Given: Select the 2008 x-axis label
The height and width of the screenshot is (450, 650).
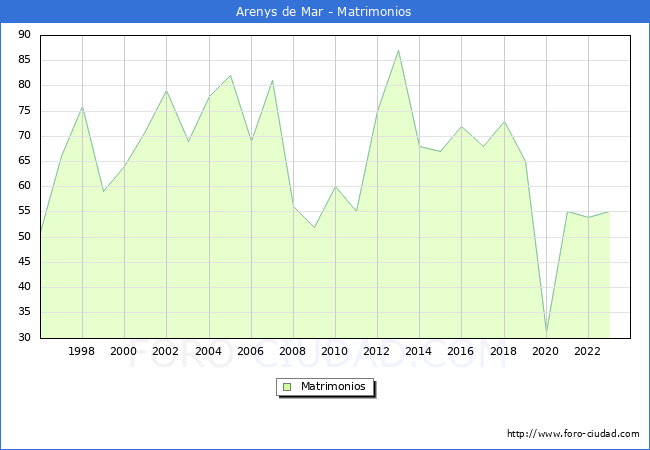Looking at the screenshot, I should point(293,351).
